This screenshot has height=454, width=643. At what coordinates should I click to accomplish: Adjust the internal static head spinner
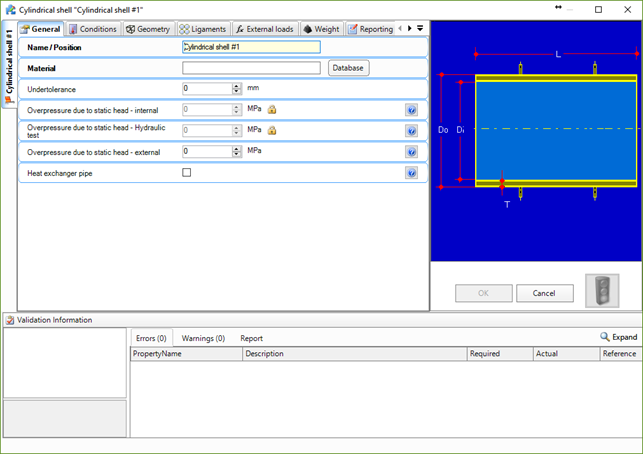click(237, 110)
